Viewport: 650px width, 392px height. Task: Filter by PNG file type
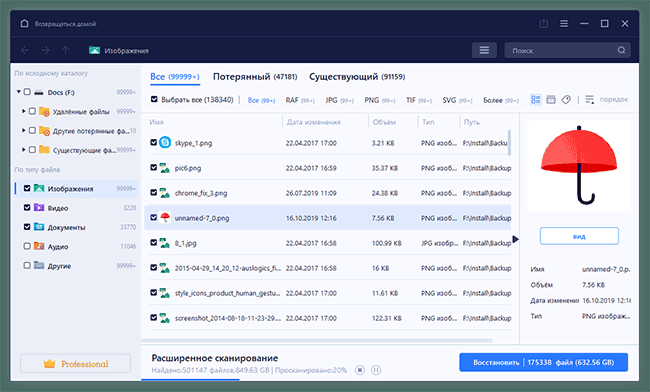click(x=380, y=100)
